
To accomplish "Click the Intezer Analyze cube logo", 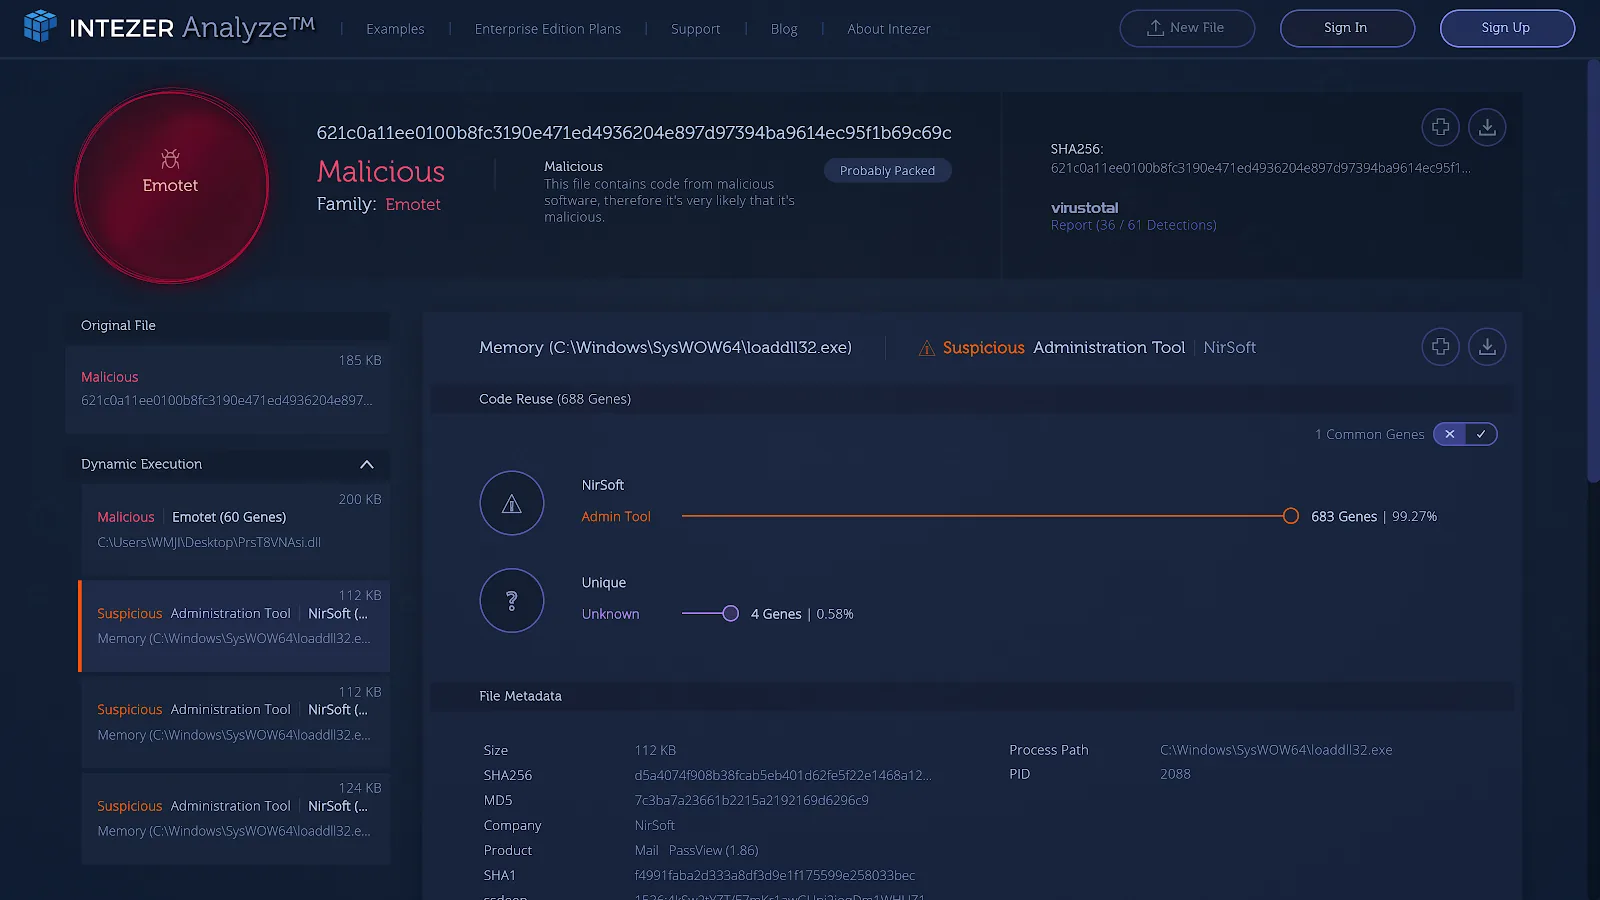I will tap(40, 26).
